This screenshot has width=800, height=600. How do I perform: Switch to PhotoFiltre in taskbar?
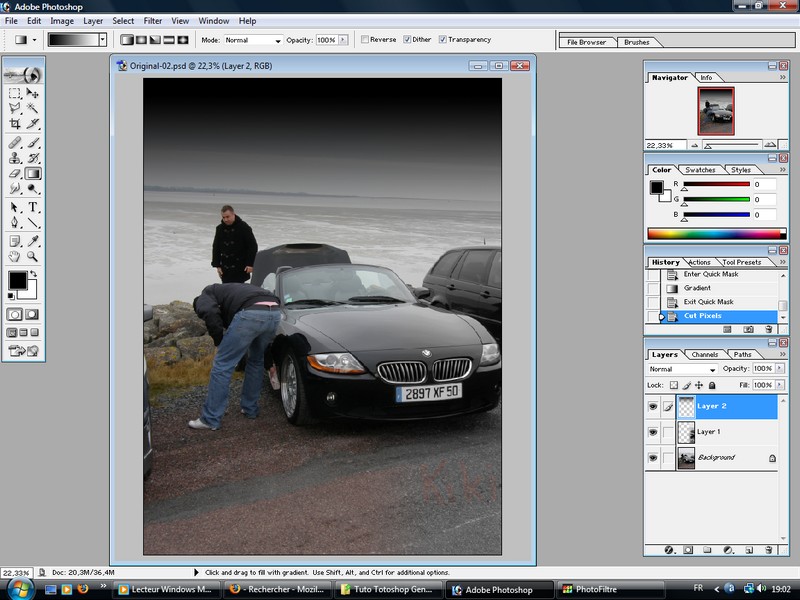click(x=609, y=589)
